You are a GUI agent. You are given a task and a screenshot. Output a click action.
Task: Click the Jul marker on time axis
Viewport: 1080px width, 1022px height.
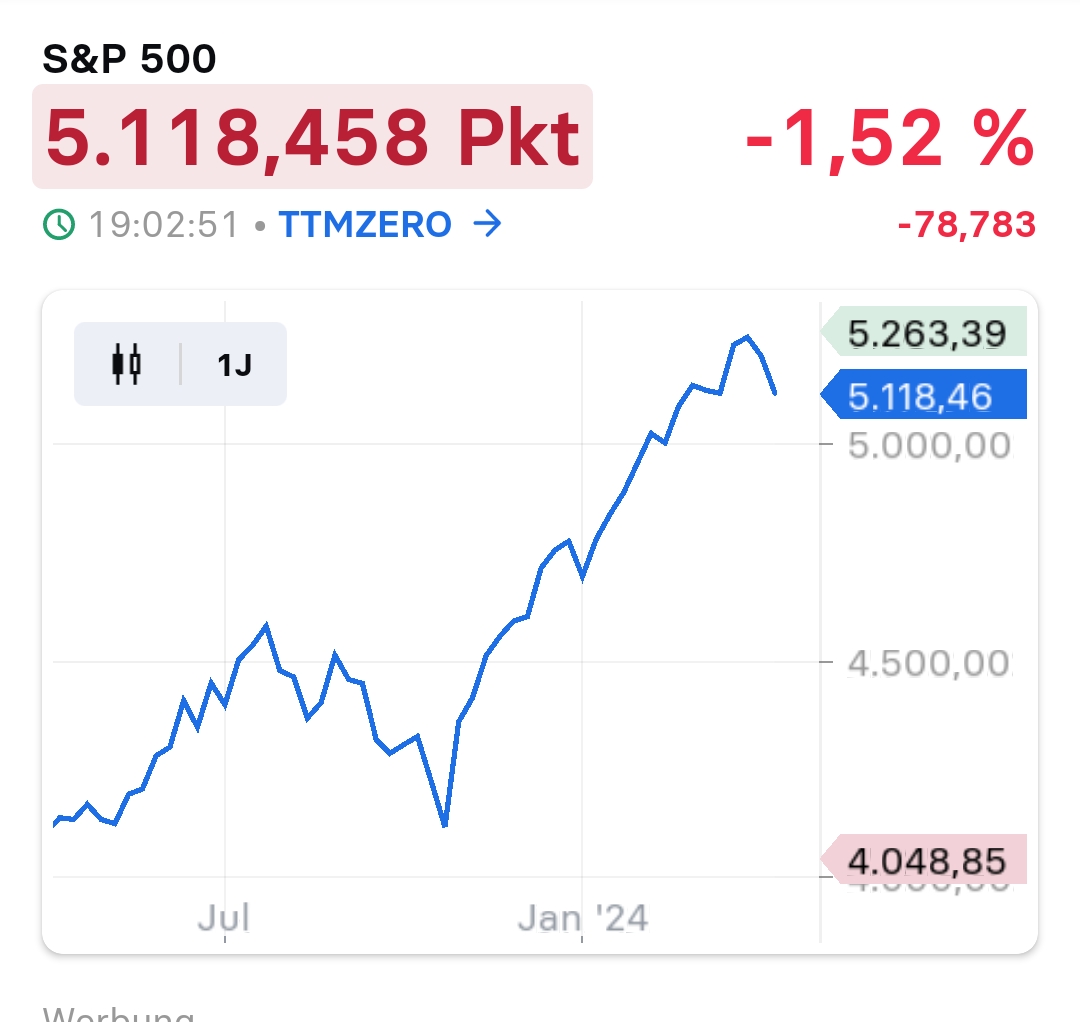pyautogui.click(x=223, y=917)
